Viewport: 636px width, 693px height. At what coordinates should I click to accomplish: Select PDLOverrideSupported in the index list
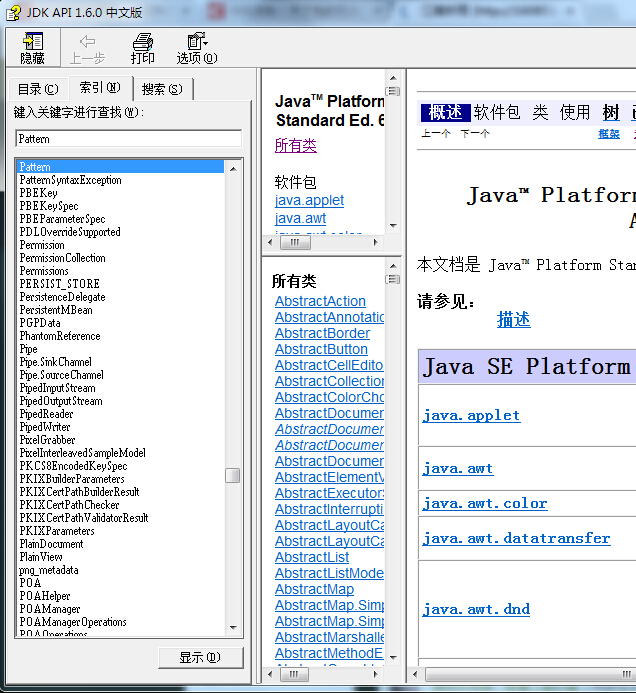pos(70,232)
